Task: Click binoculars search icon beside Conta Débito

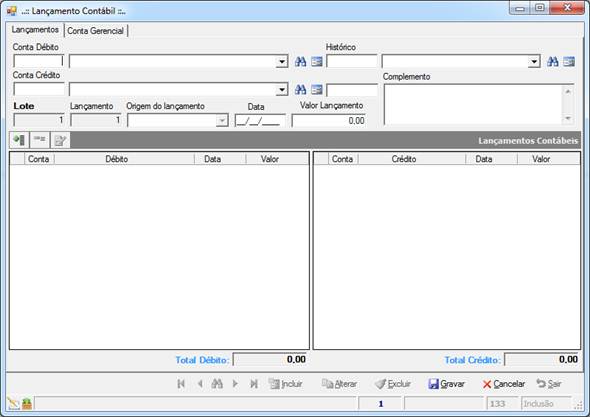Action: click(x=300, y=62)
